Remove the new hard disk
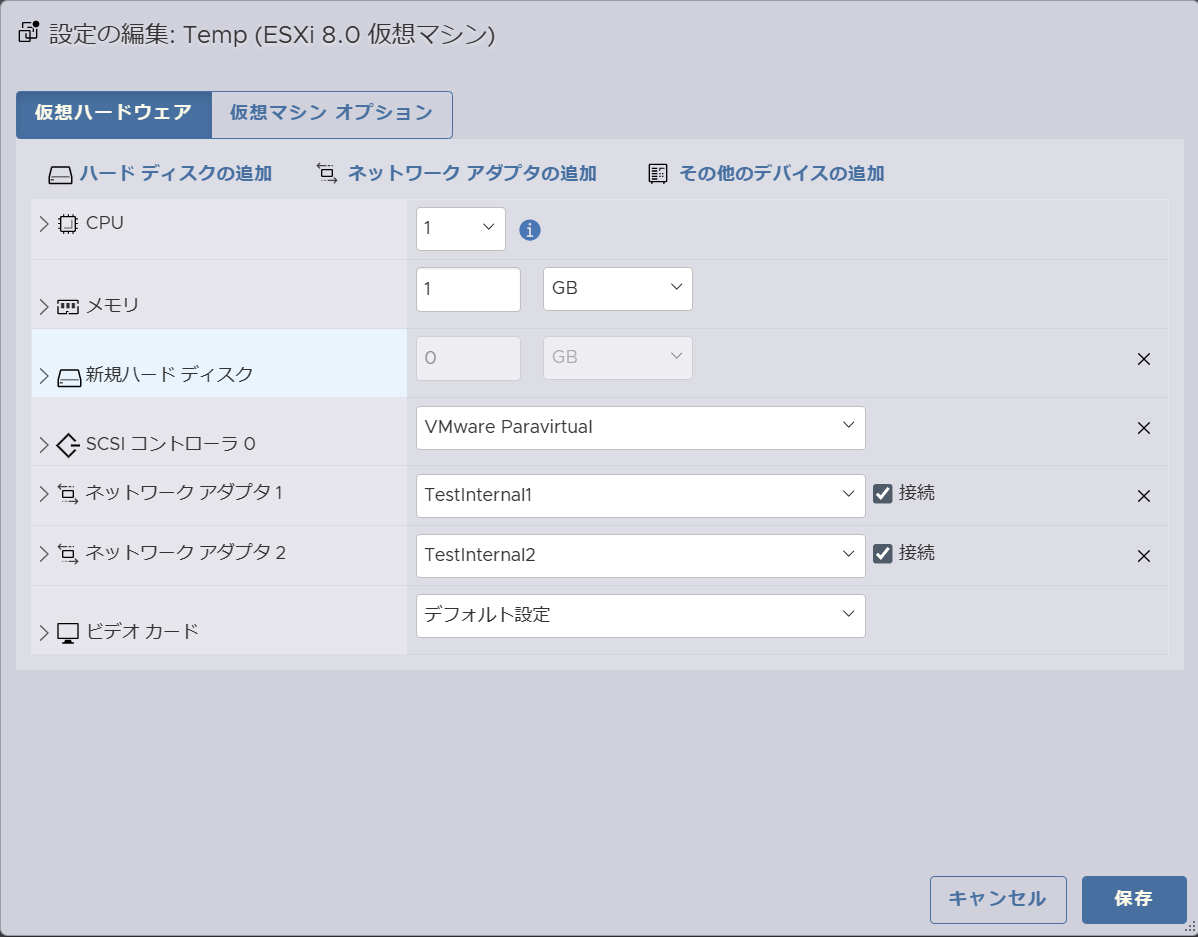This screenshot has width=1198, height=937. (1144, 359)
